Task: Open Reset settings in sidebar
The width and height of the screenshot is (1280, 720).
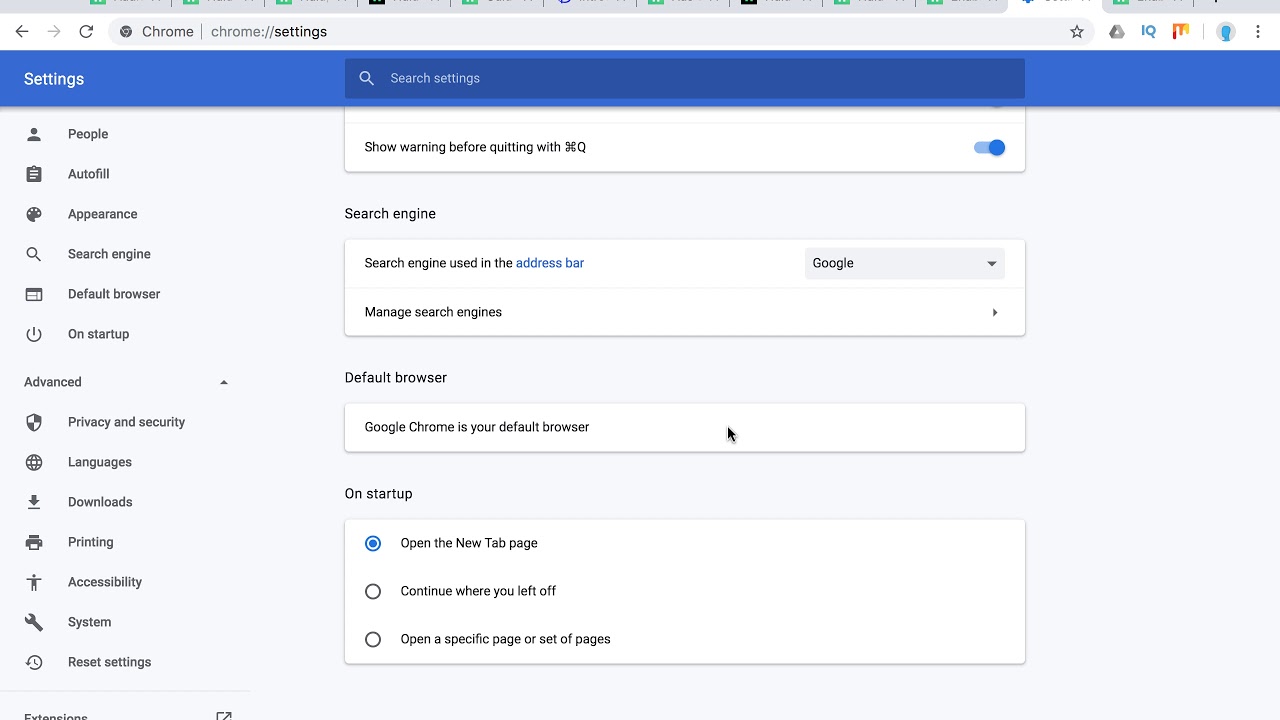Action: [109, 662]
